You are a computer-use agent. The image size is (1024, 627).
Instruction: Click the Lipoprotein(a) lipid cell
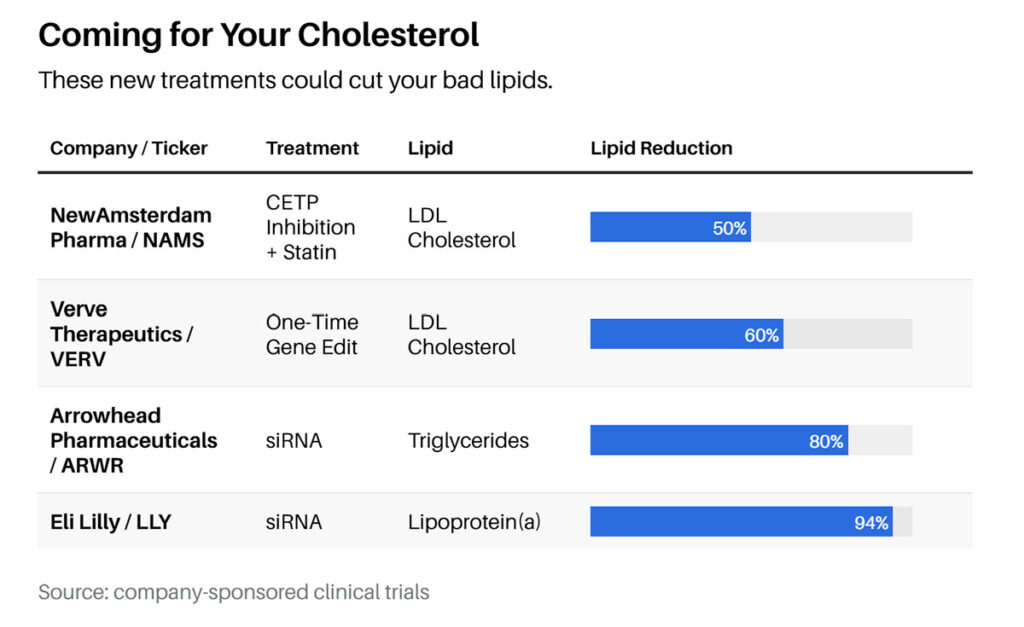[474, 521]
